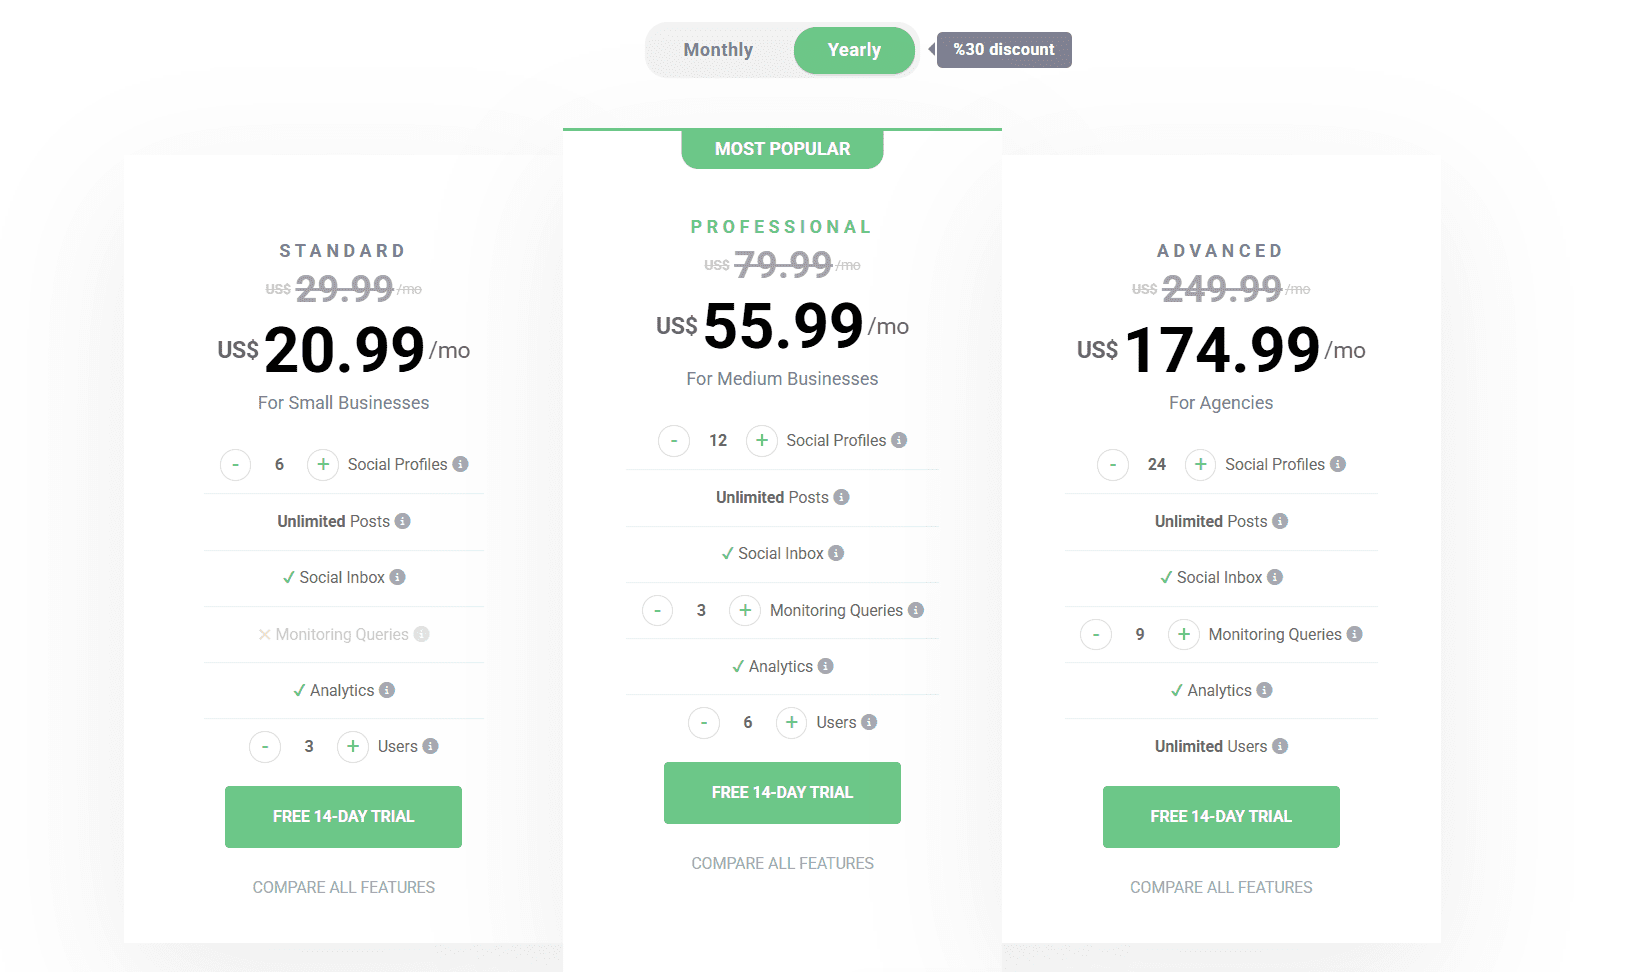Increase Users count on Professional plan
Viewport: 1650px width, 972px height.
pos(791,722)
